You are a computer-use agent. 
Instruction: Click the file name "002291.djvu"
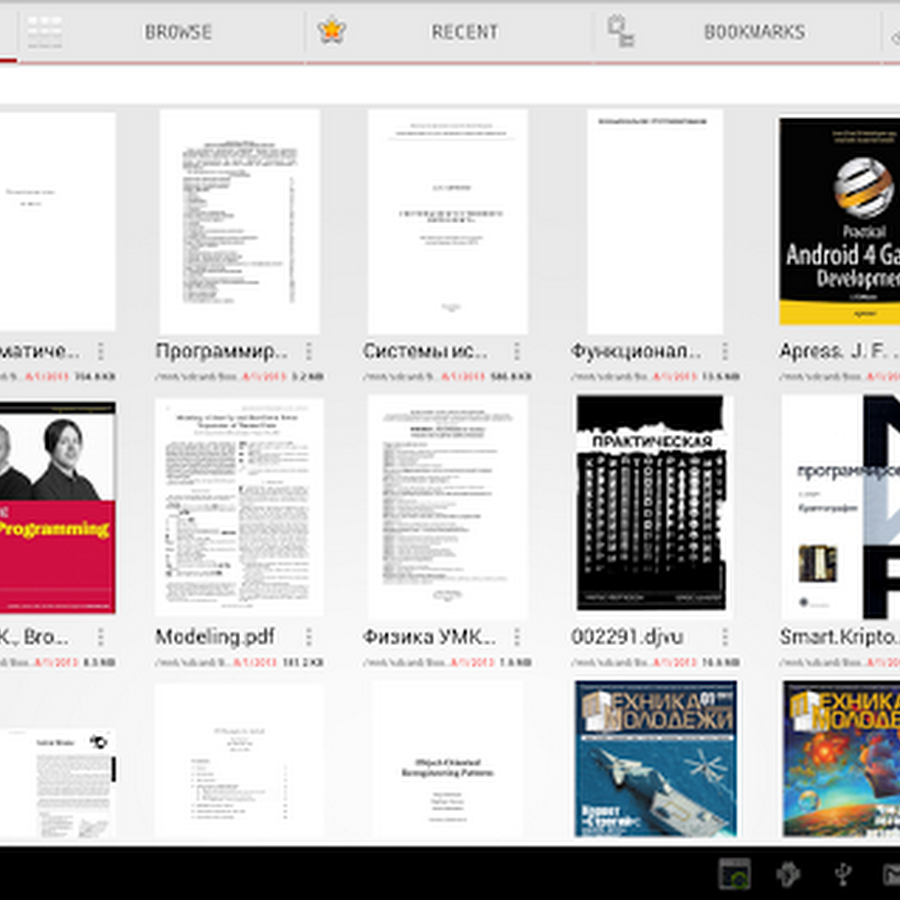(627, 637)
